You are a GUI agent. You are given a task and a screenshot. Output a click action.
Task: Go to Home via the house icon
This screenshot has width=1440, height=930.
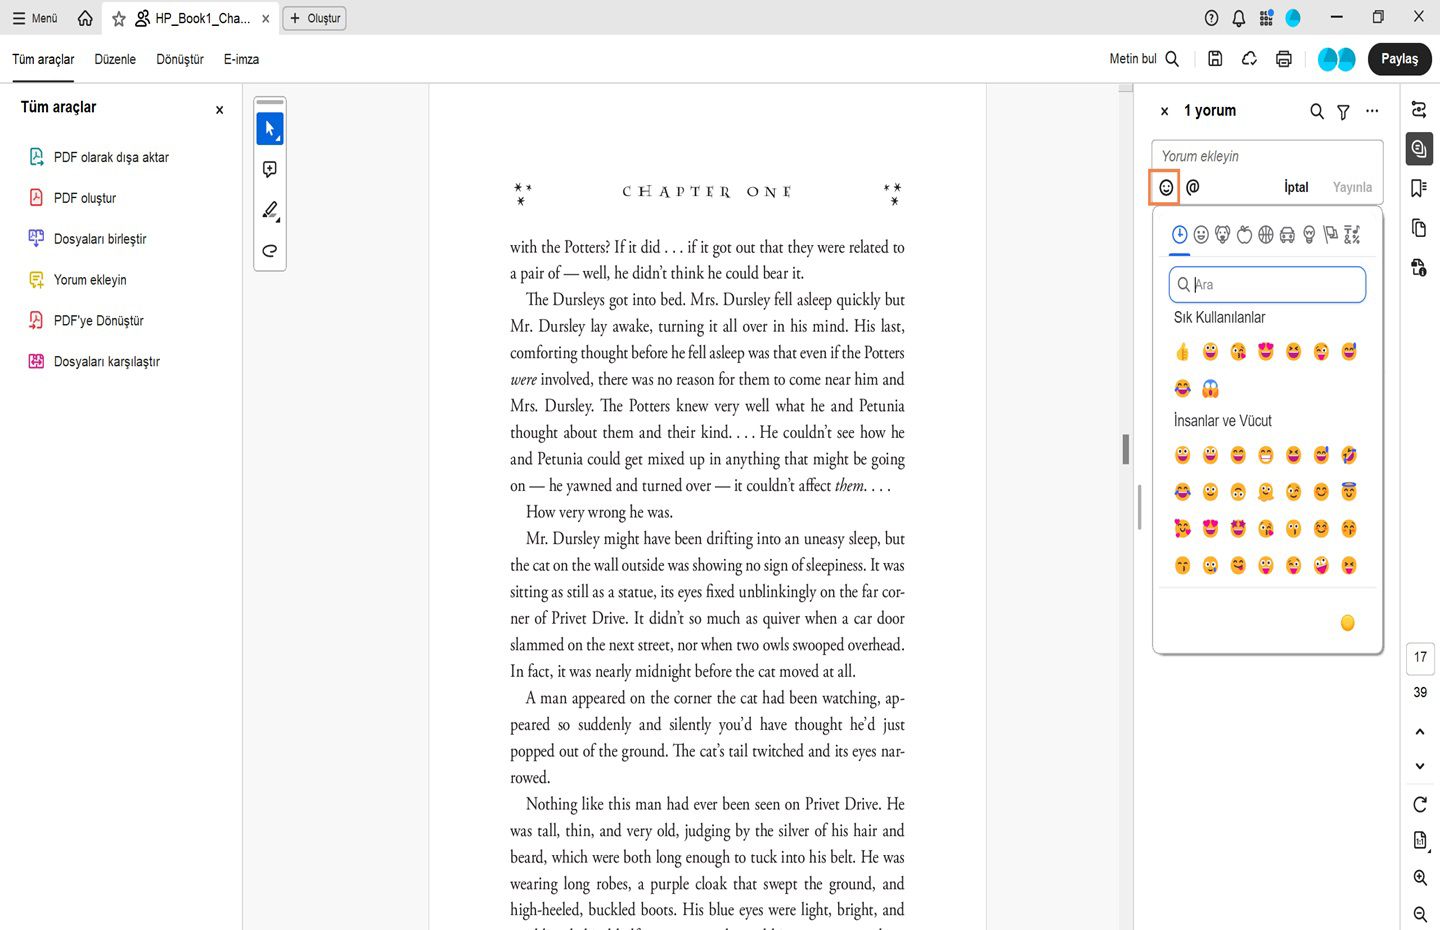coord(85,18)
